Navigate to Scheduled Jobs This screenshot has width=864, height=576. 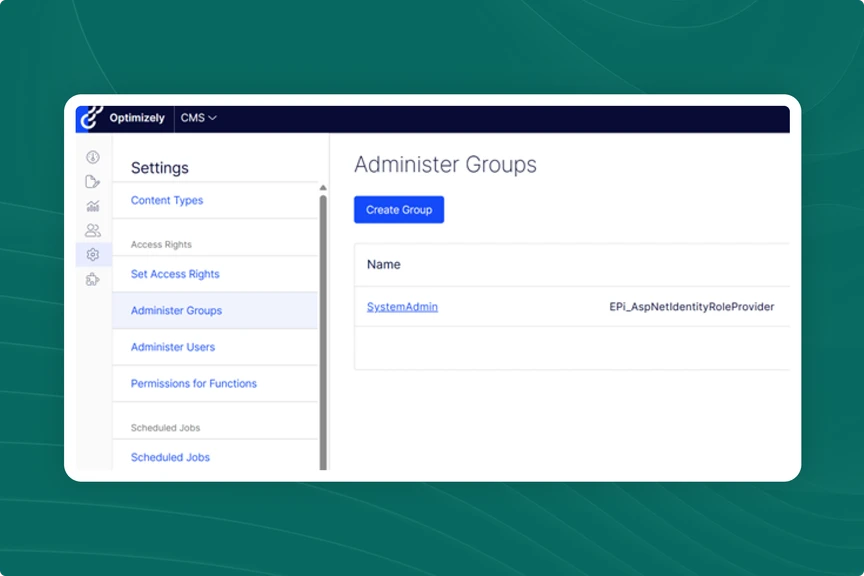point(170,457)
